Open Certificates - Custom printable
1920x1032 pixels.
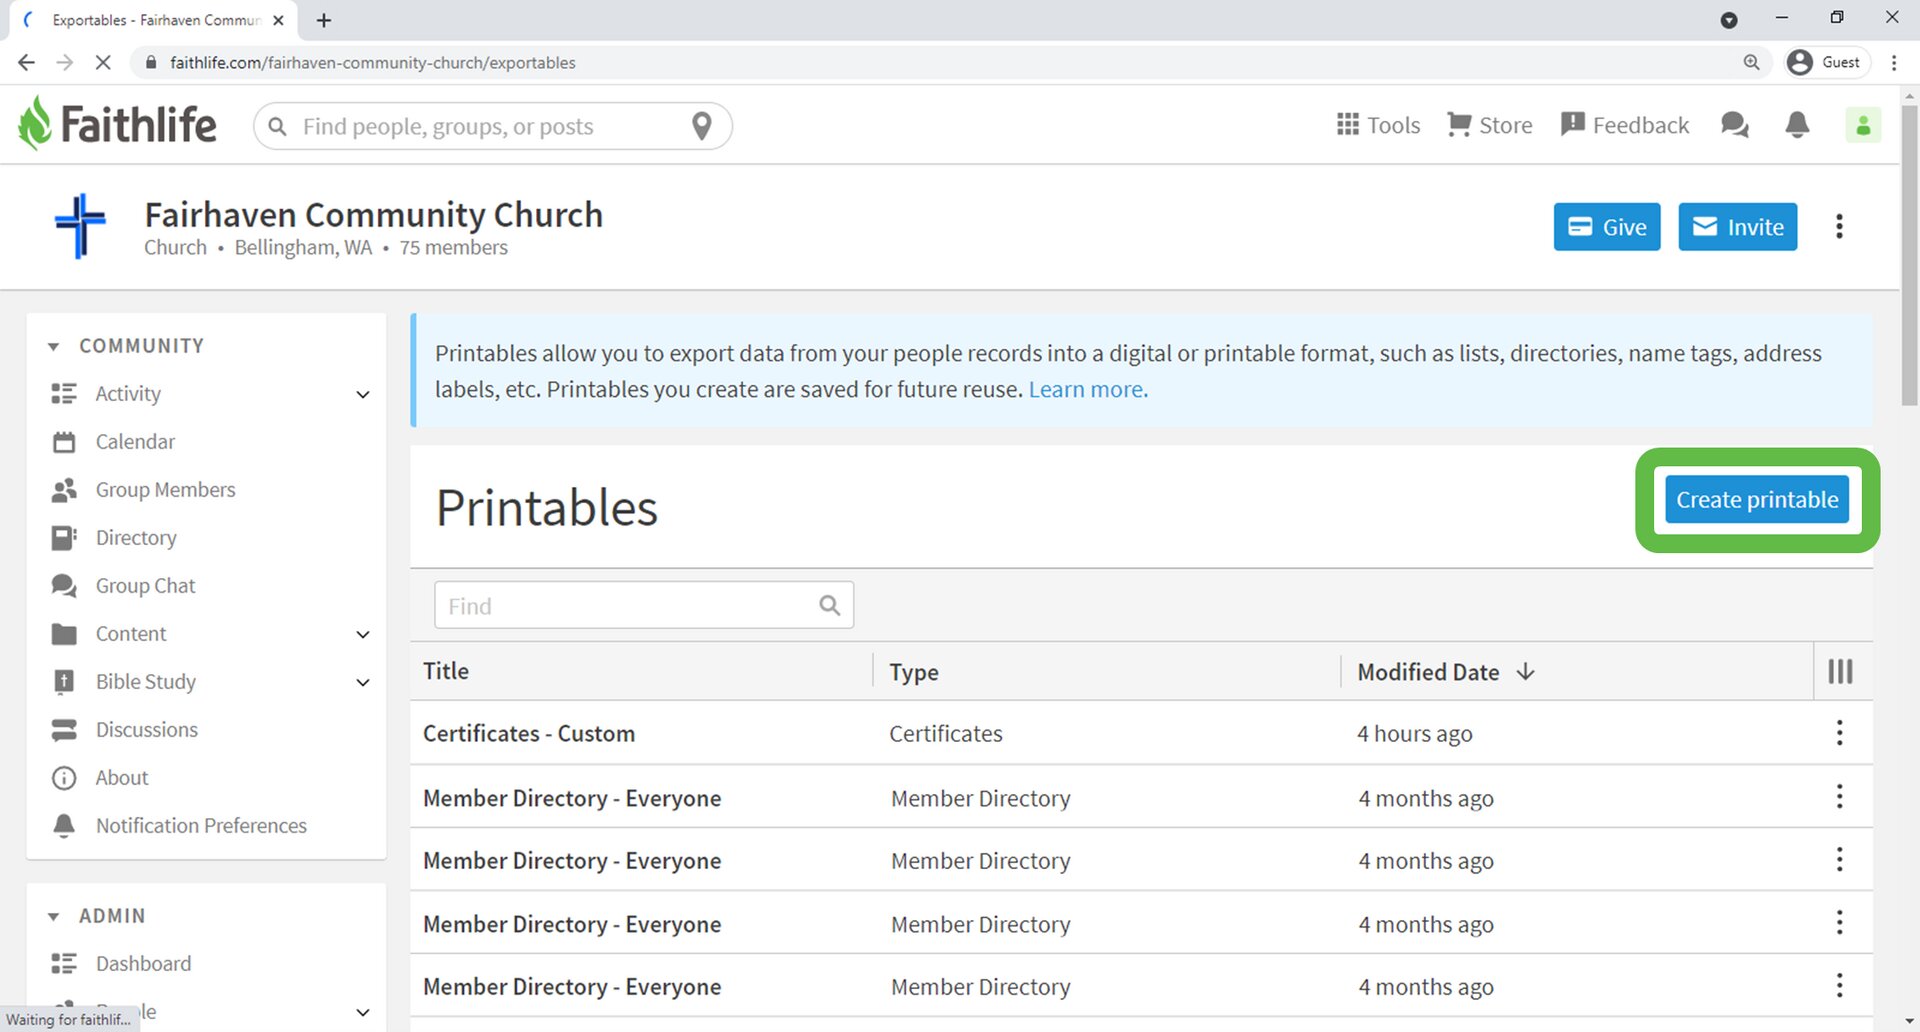(x=529, y=733)
